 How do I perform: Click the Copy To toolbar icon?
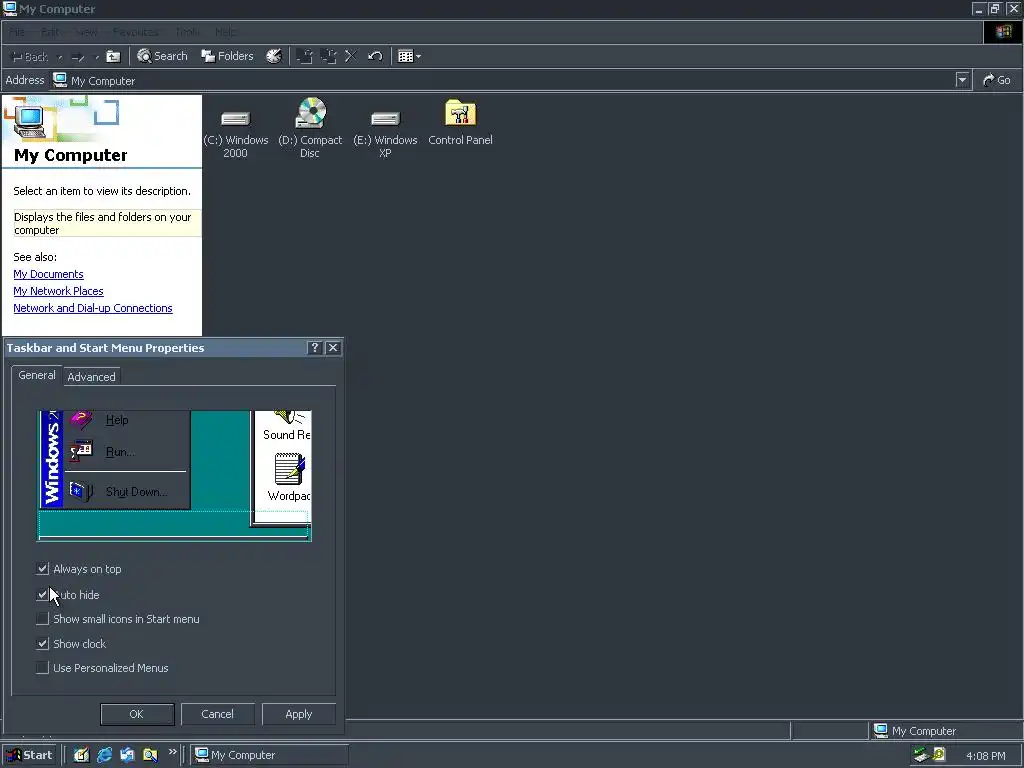click(328, 56)
